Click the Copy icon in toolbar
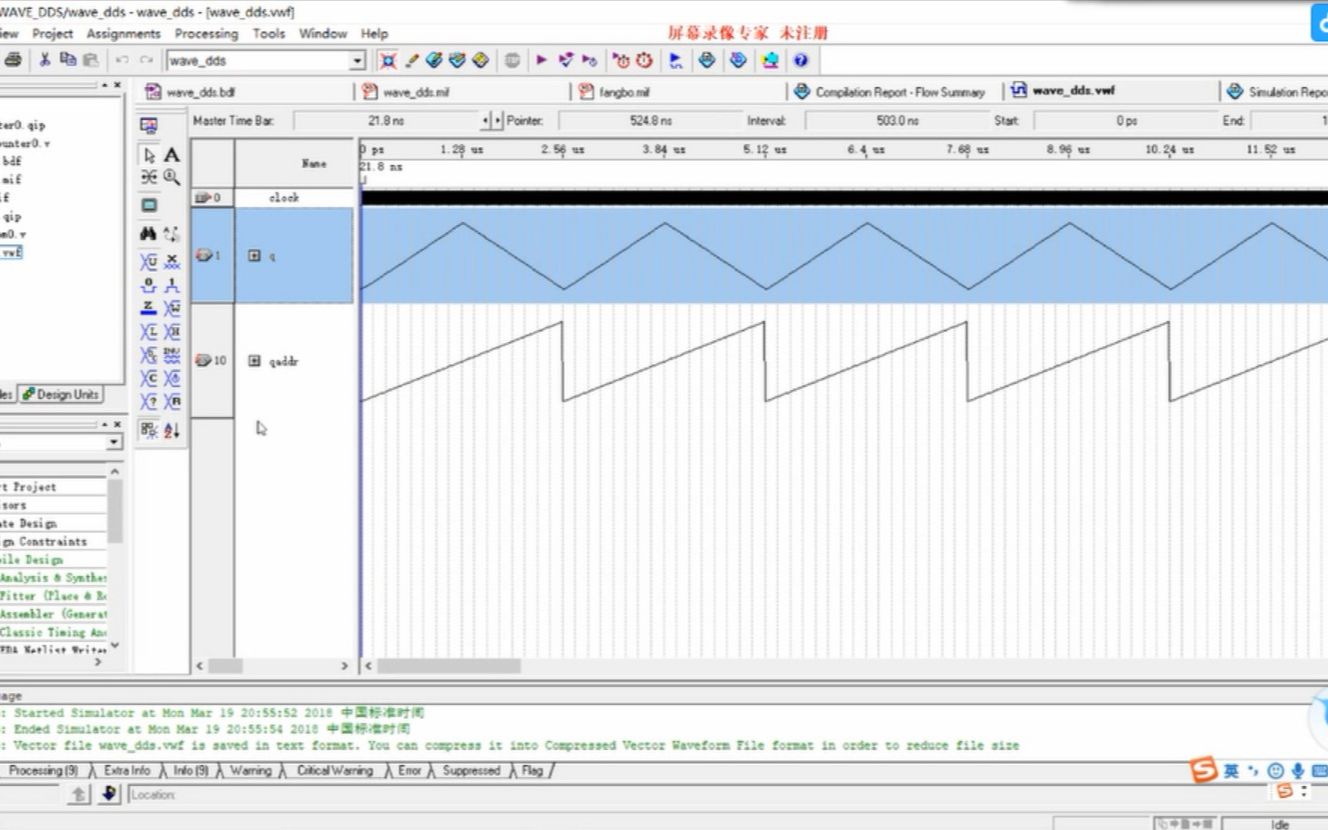The width and height of the screenshot is (1328, 830). (68, 60)
